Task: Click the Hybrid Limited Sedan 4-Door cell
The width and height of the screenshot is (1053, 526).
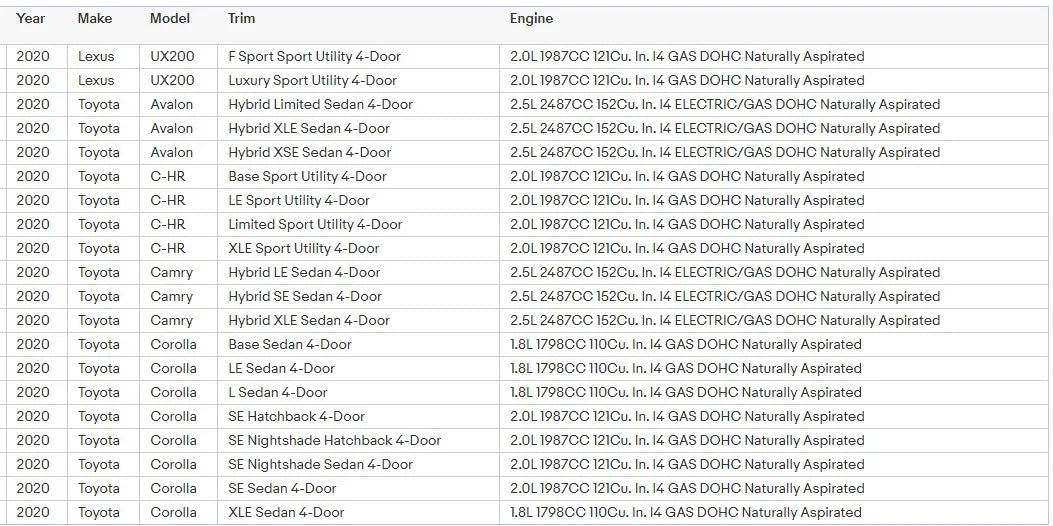Action: pos(320,105)
